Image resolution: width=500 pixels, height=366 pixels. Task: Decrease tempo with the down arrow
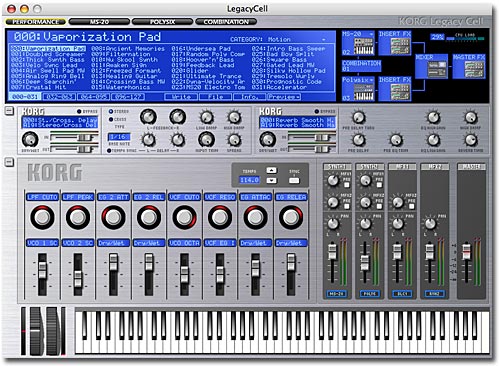tap(271, 180)
